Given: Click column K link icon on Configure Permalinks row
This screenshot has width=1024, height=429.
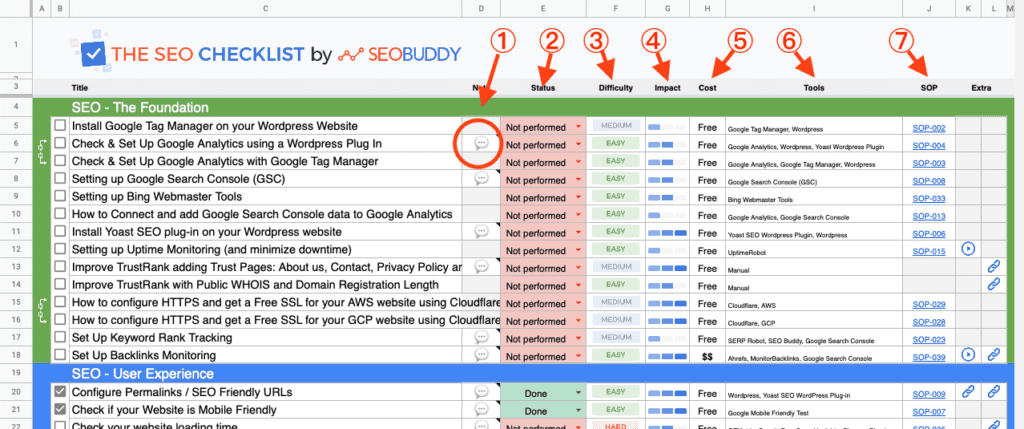Looking at the screenshot, I should (968, 392).
